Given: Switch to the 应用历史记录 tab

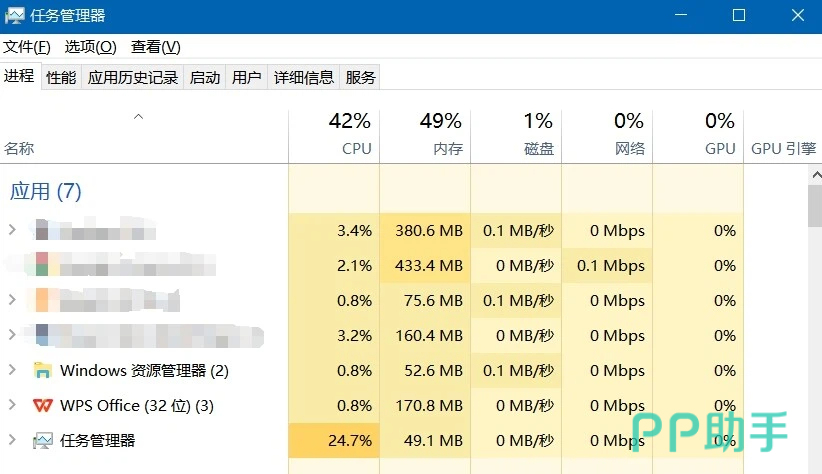Looking at the screenshot, I should coord(133,78).
